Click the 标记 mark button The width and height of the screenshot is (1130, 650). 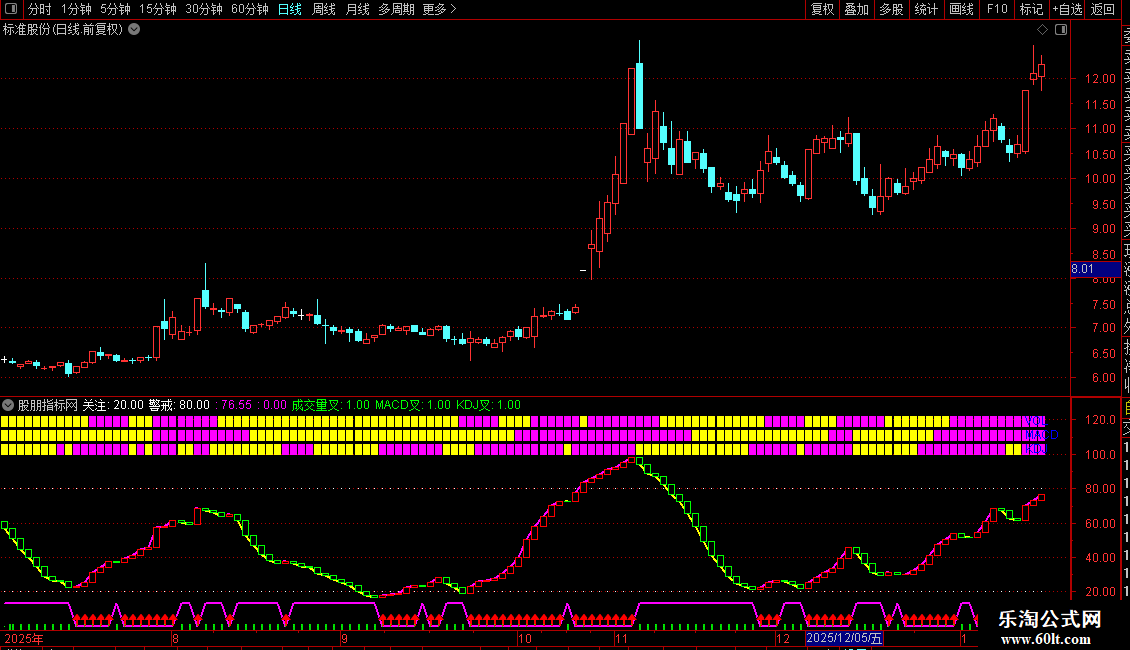pos(1031,9)
